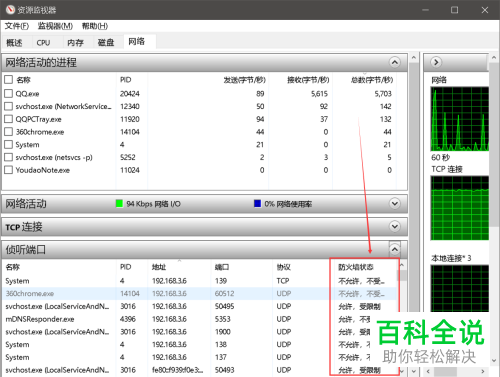The height and width of the screenshot is (377, 500).
Task: Check the select-all checkbox beside 名称 header
Action: pos(8,80)
